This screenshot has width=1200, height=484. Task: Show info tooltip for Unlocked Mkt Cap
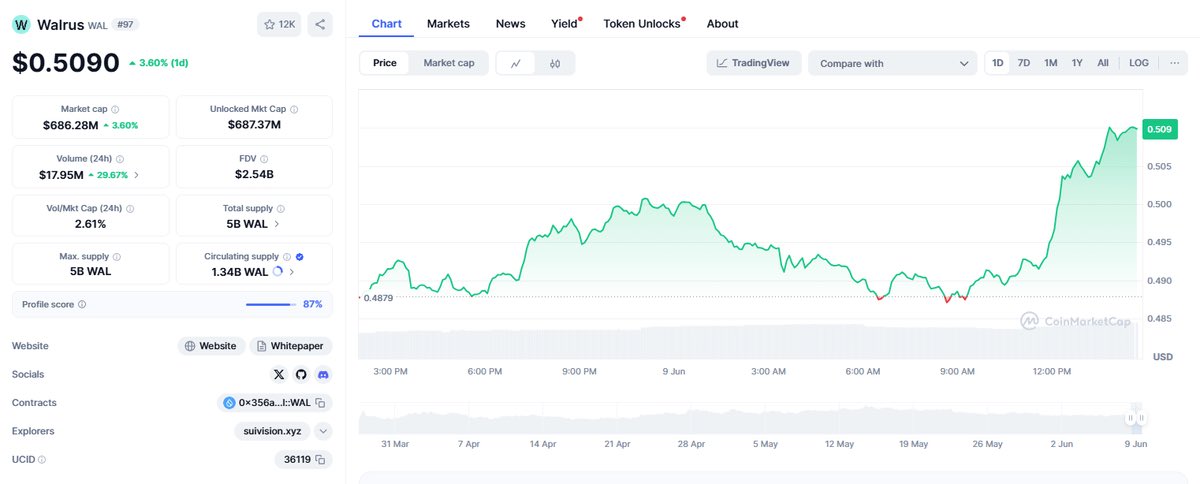coord(294,109)
